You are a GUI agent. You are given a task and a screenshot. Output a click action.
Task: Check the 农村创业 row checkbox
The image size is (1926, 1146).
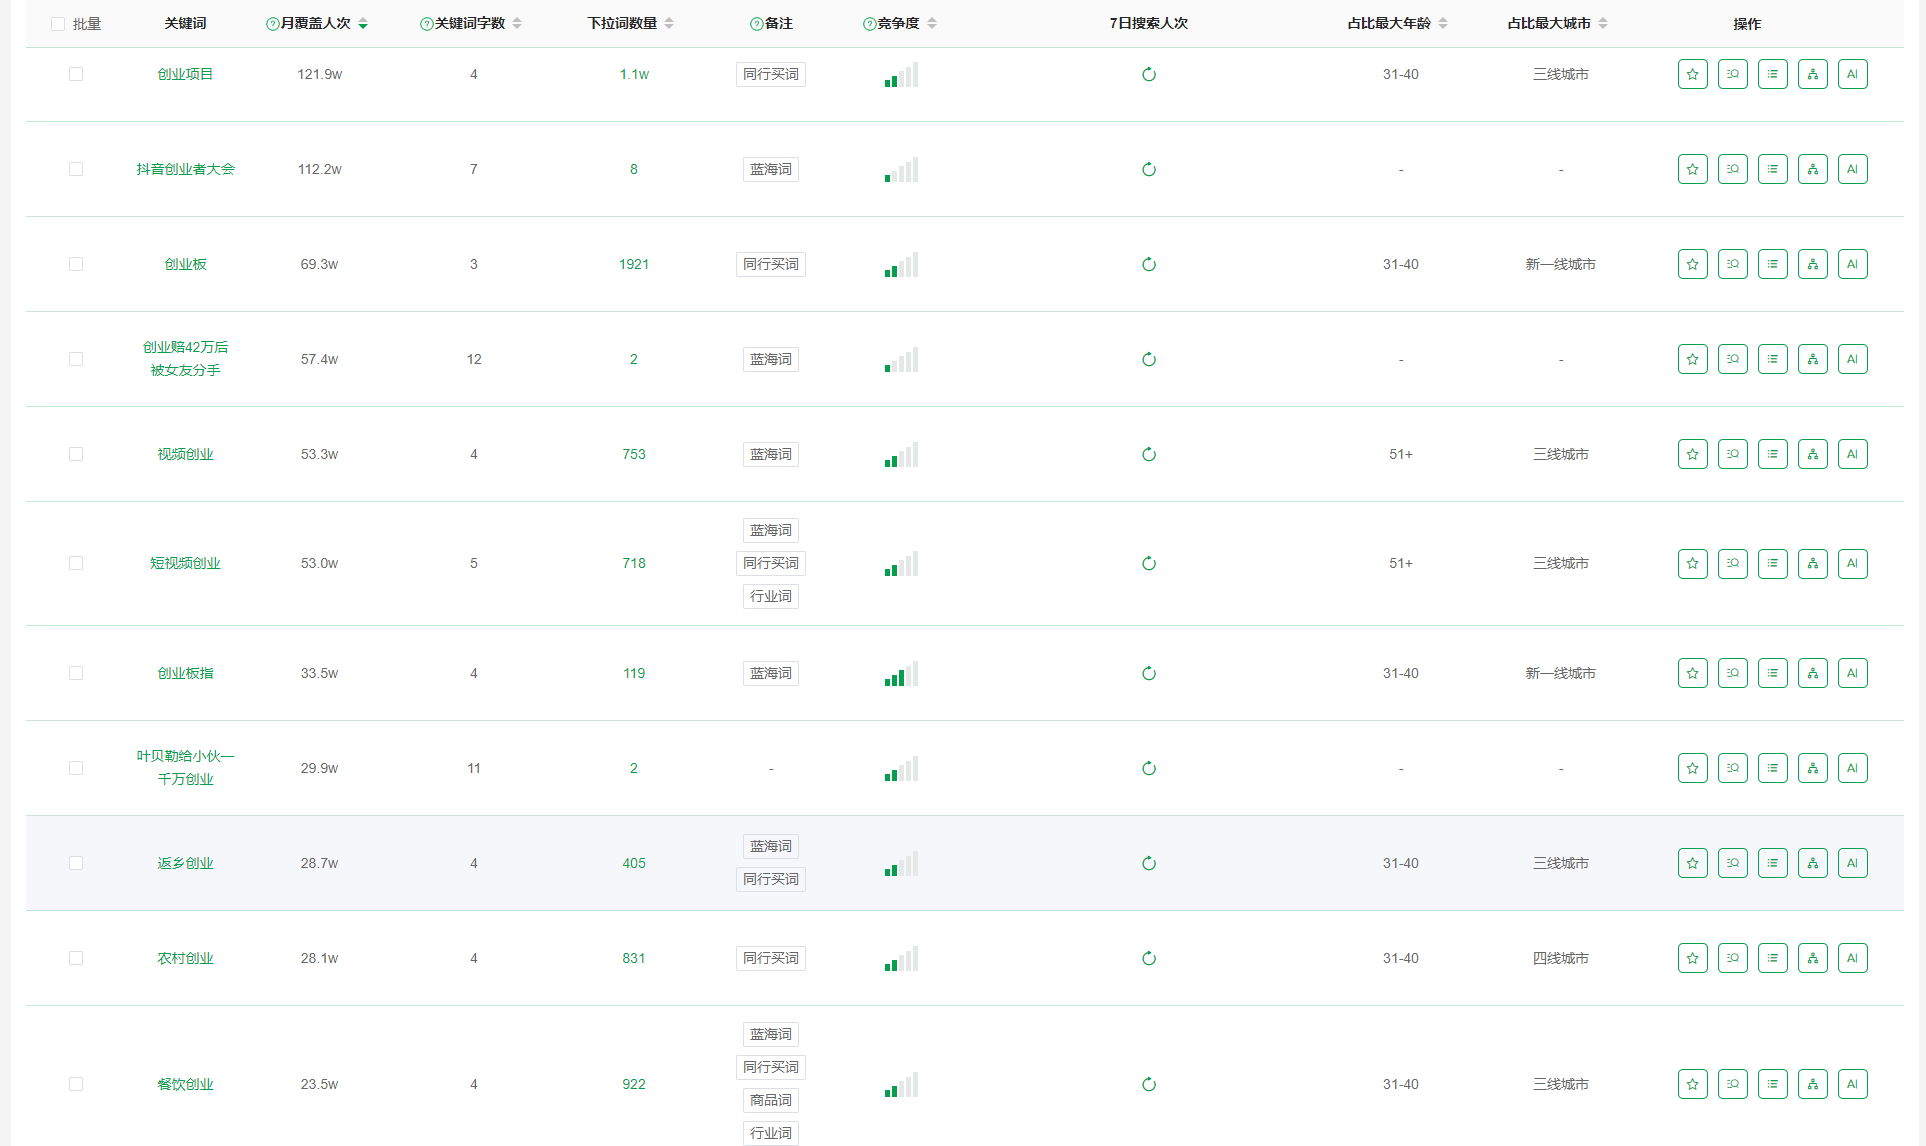click(x=76, y=958)
